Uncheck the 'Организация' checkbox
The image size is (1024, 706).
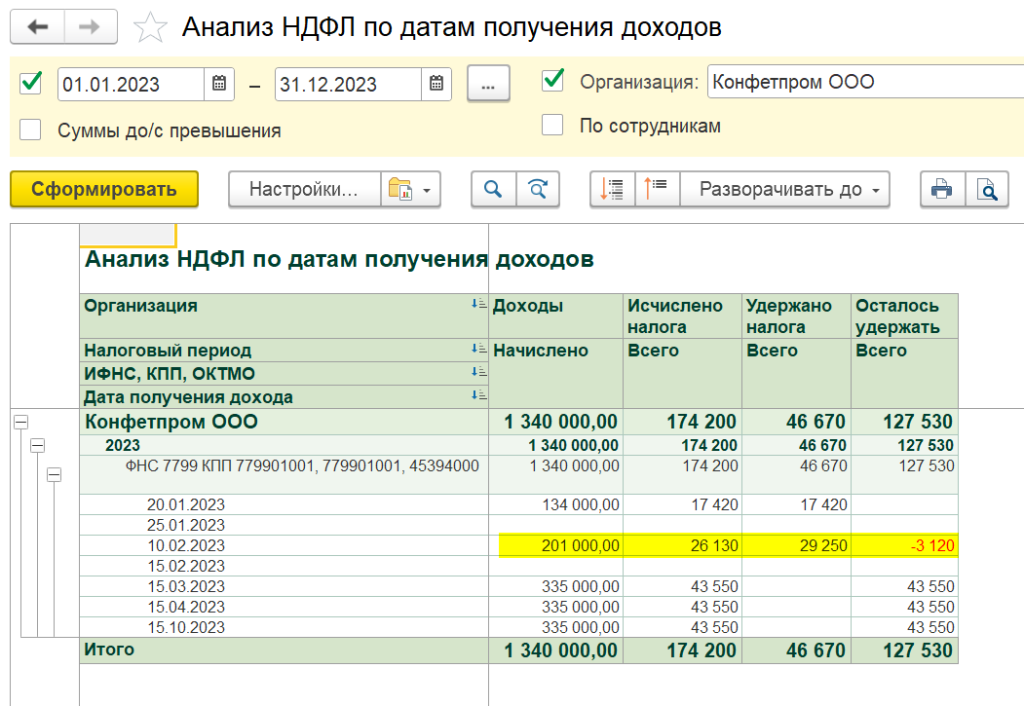point(552,81)
